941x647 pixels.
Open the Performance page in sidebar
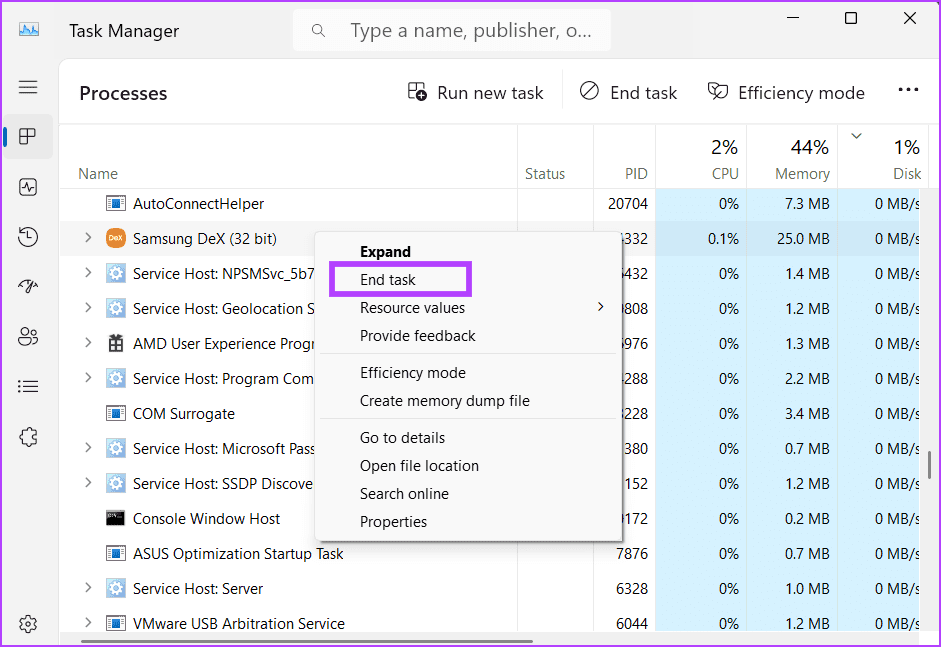click(28, 187)
